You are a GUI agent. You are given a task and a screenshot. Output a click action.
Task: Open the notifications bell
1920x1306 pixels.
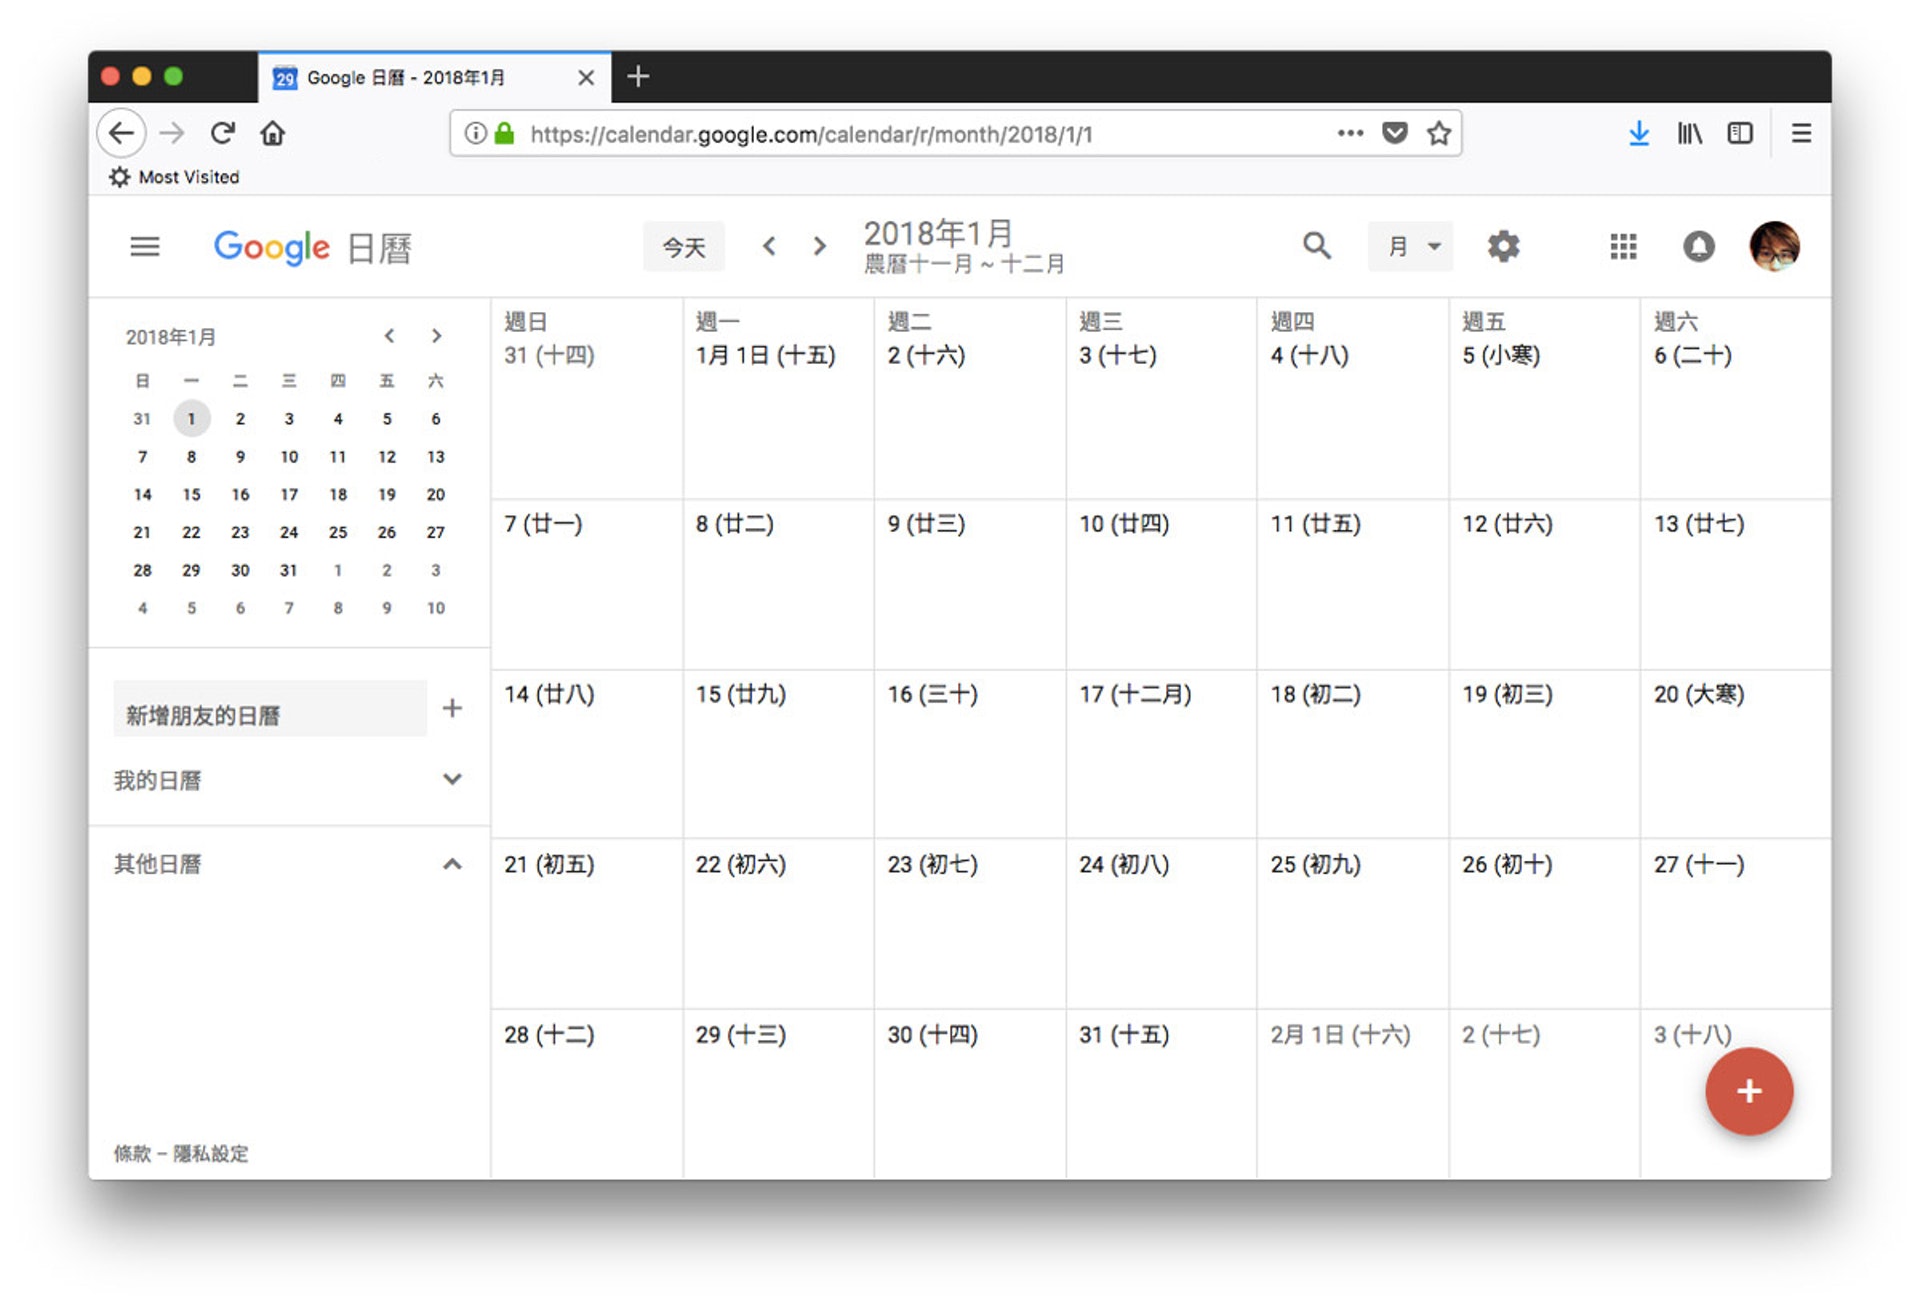point(1698,246)
